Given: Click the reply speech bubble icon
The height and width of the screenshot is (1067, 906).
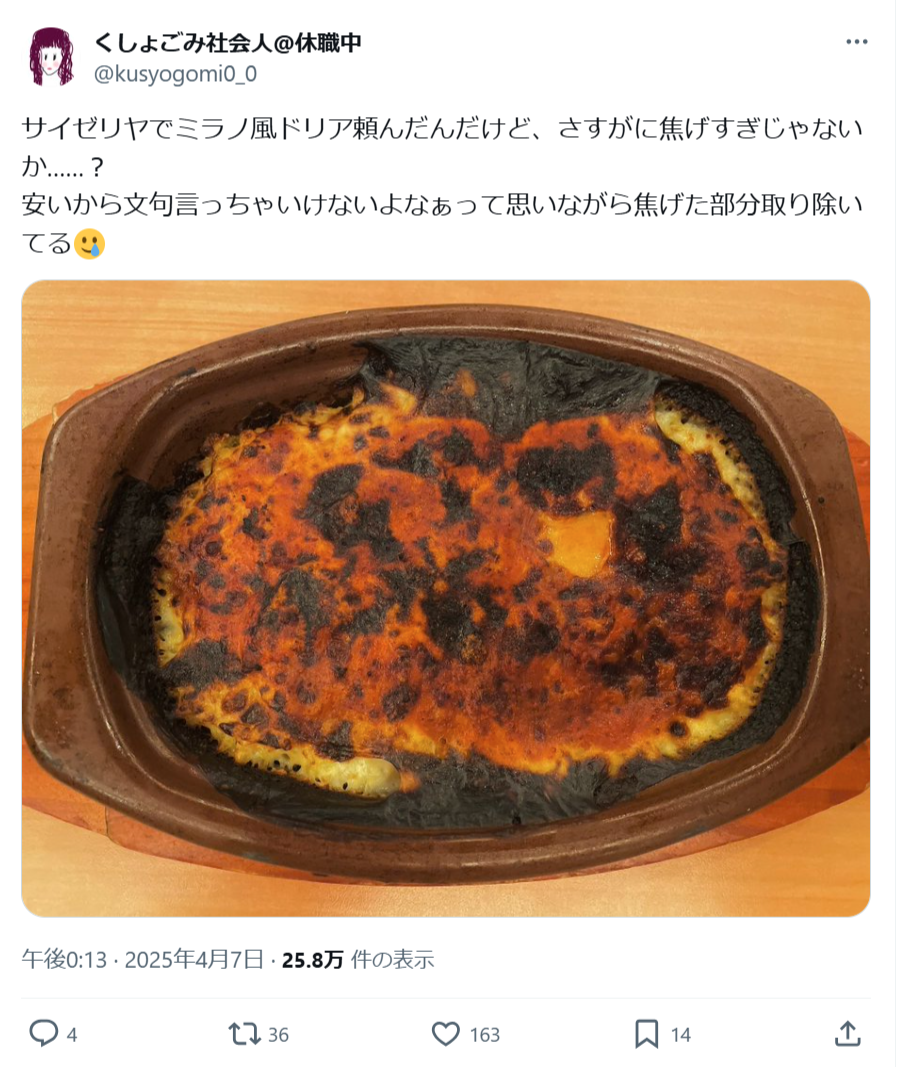Looking at the screenshot, I should 44,1034.
